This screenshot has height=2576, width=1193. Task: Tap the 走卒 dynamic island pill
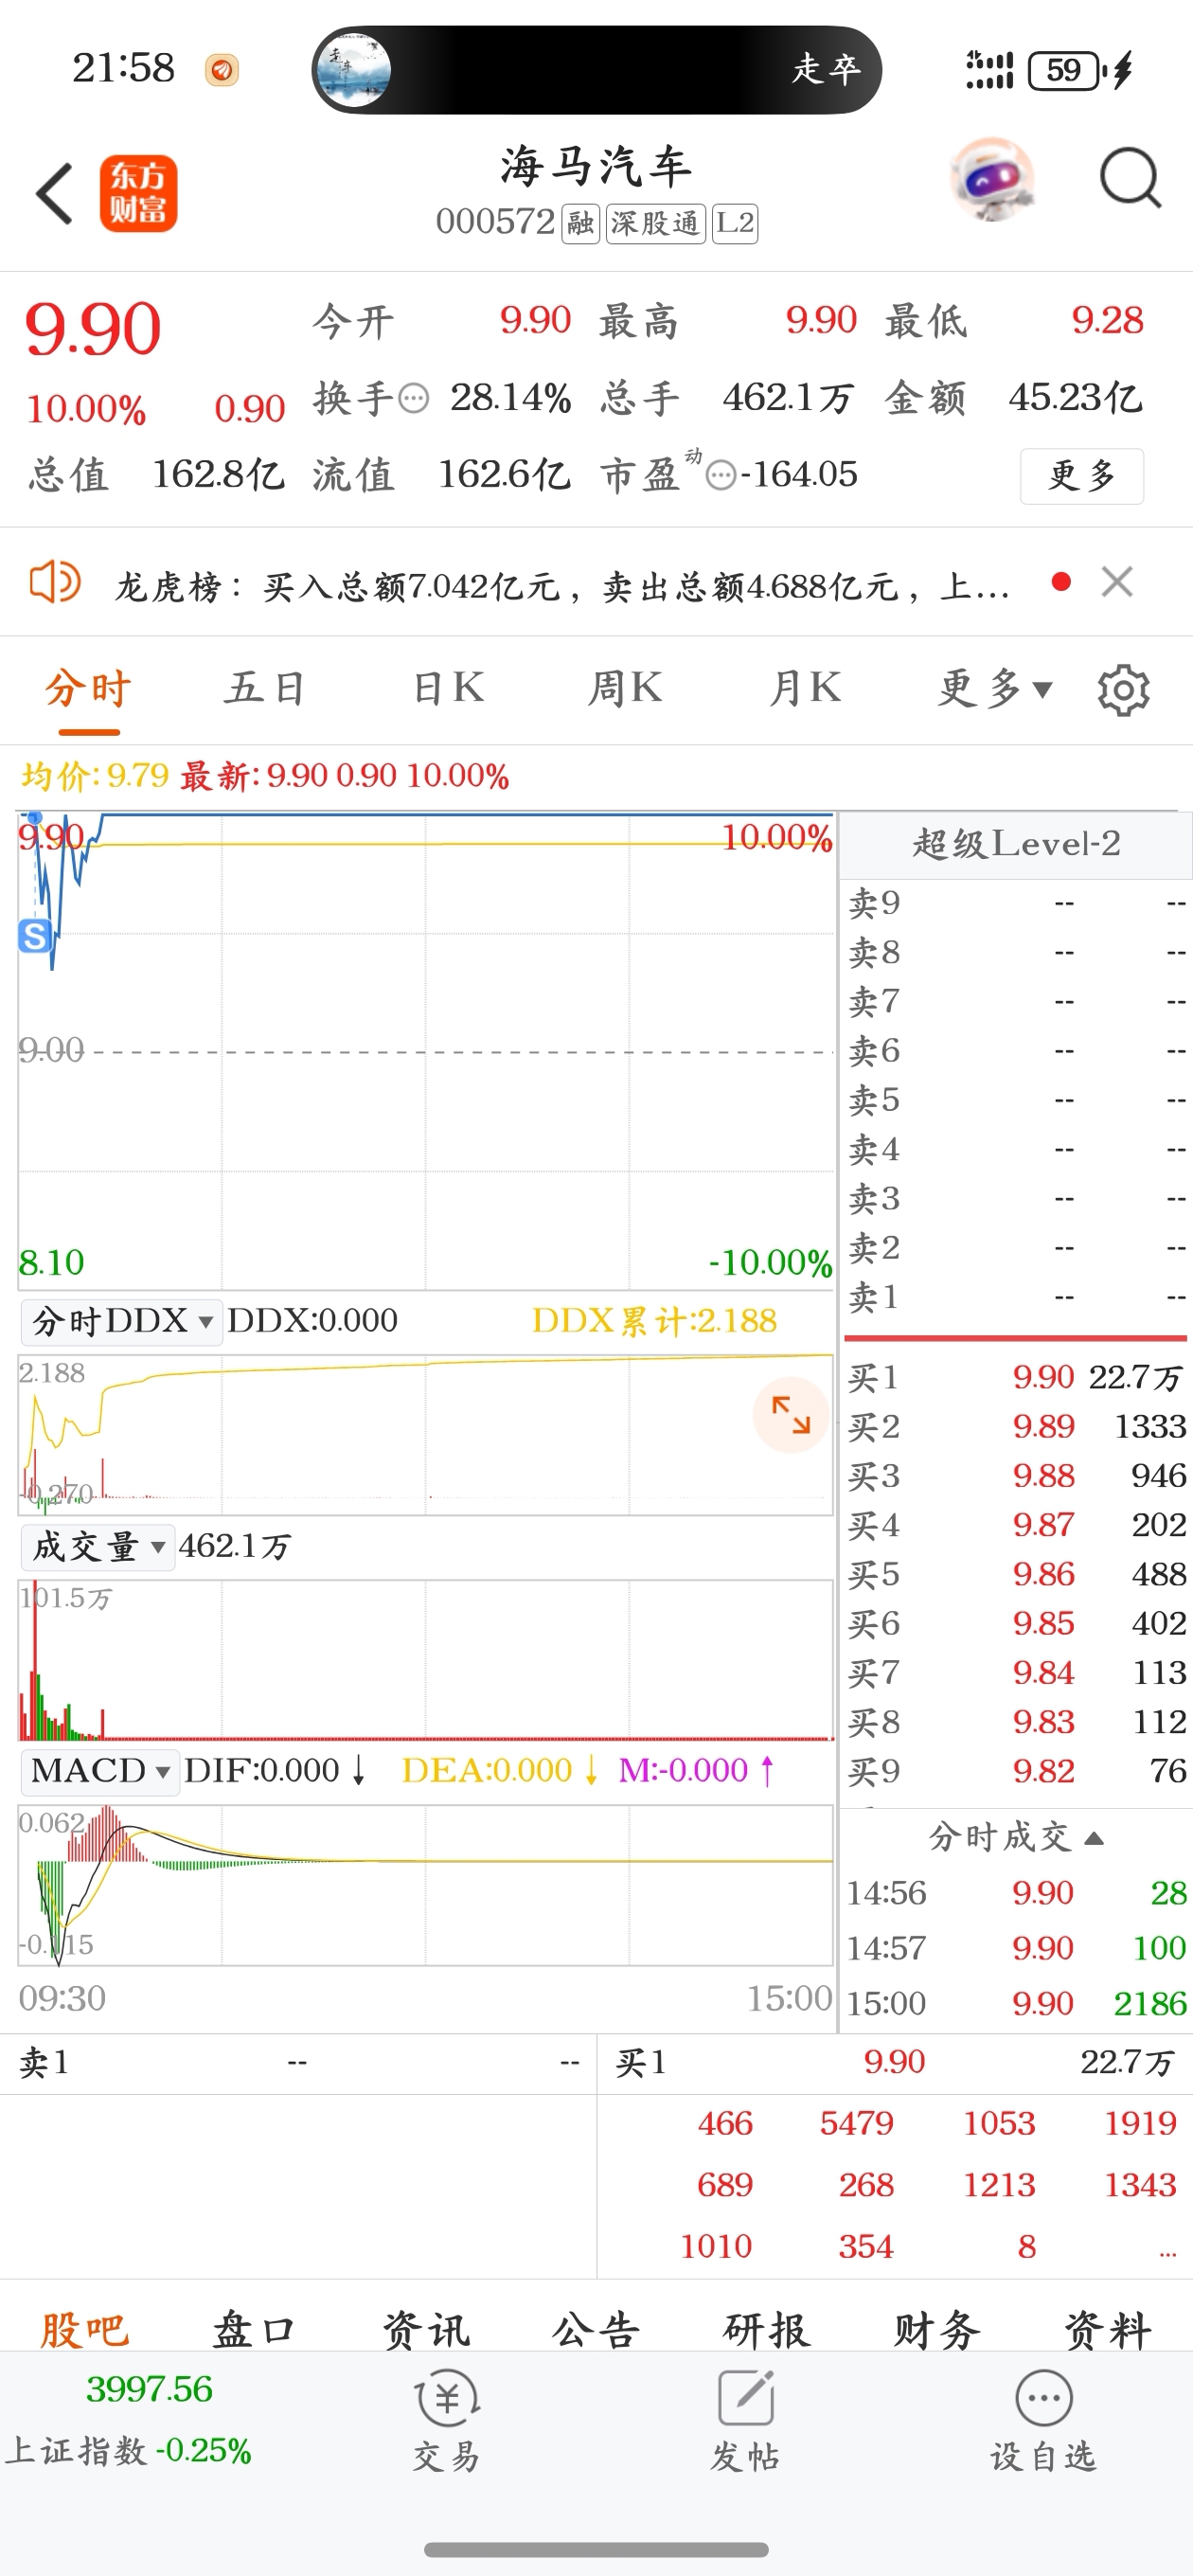pyautogui.click(x=597, y=70)
